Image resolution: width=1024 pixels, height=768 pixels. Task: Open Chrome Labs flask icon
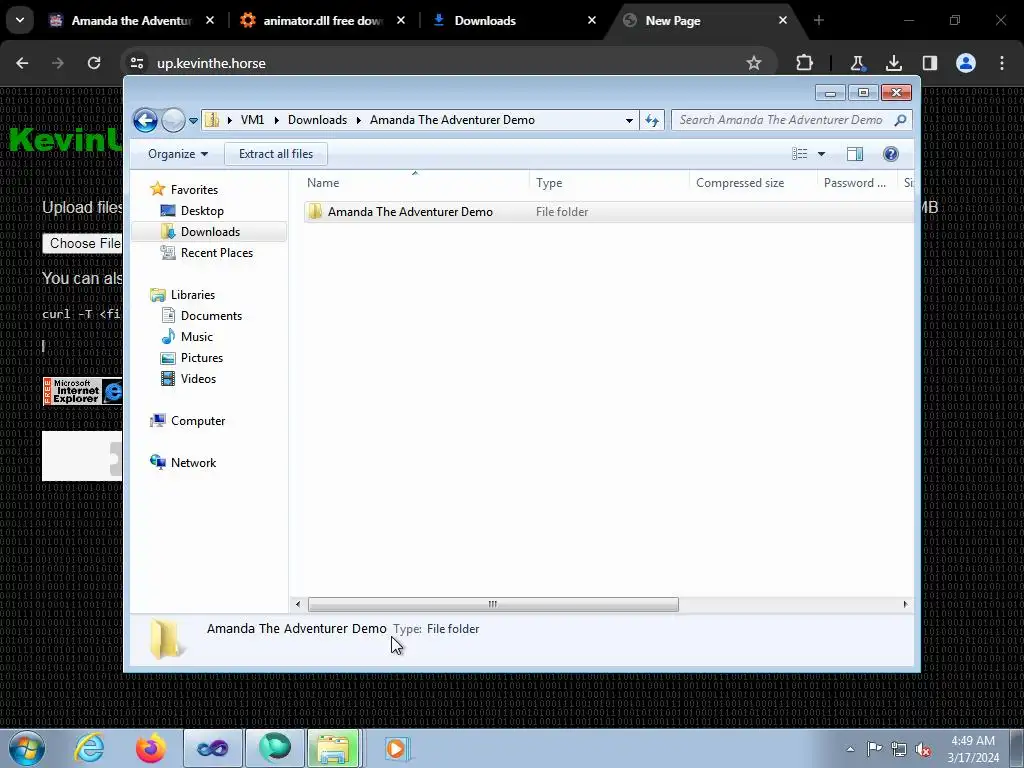(x=857, y=63)
